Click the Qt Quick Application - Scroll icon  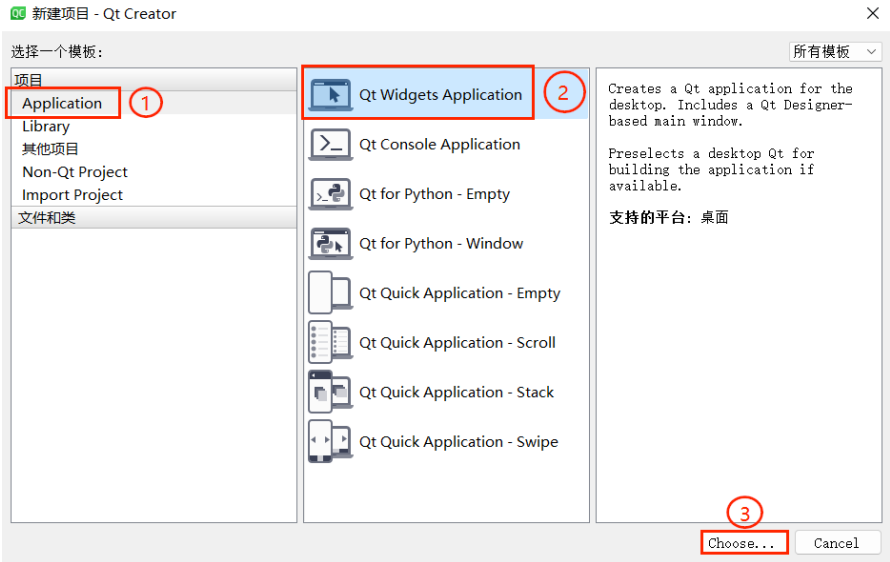[x=330, y=342]
